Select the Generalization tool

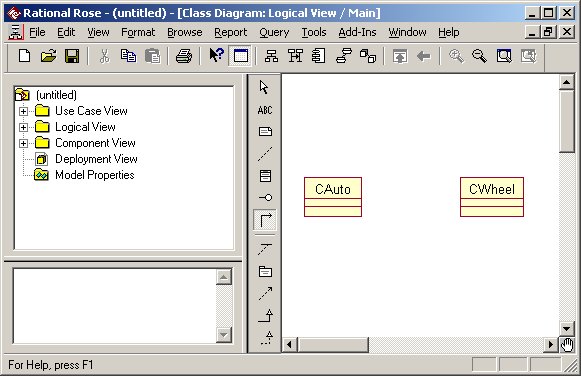click(x=265, y=316)
